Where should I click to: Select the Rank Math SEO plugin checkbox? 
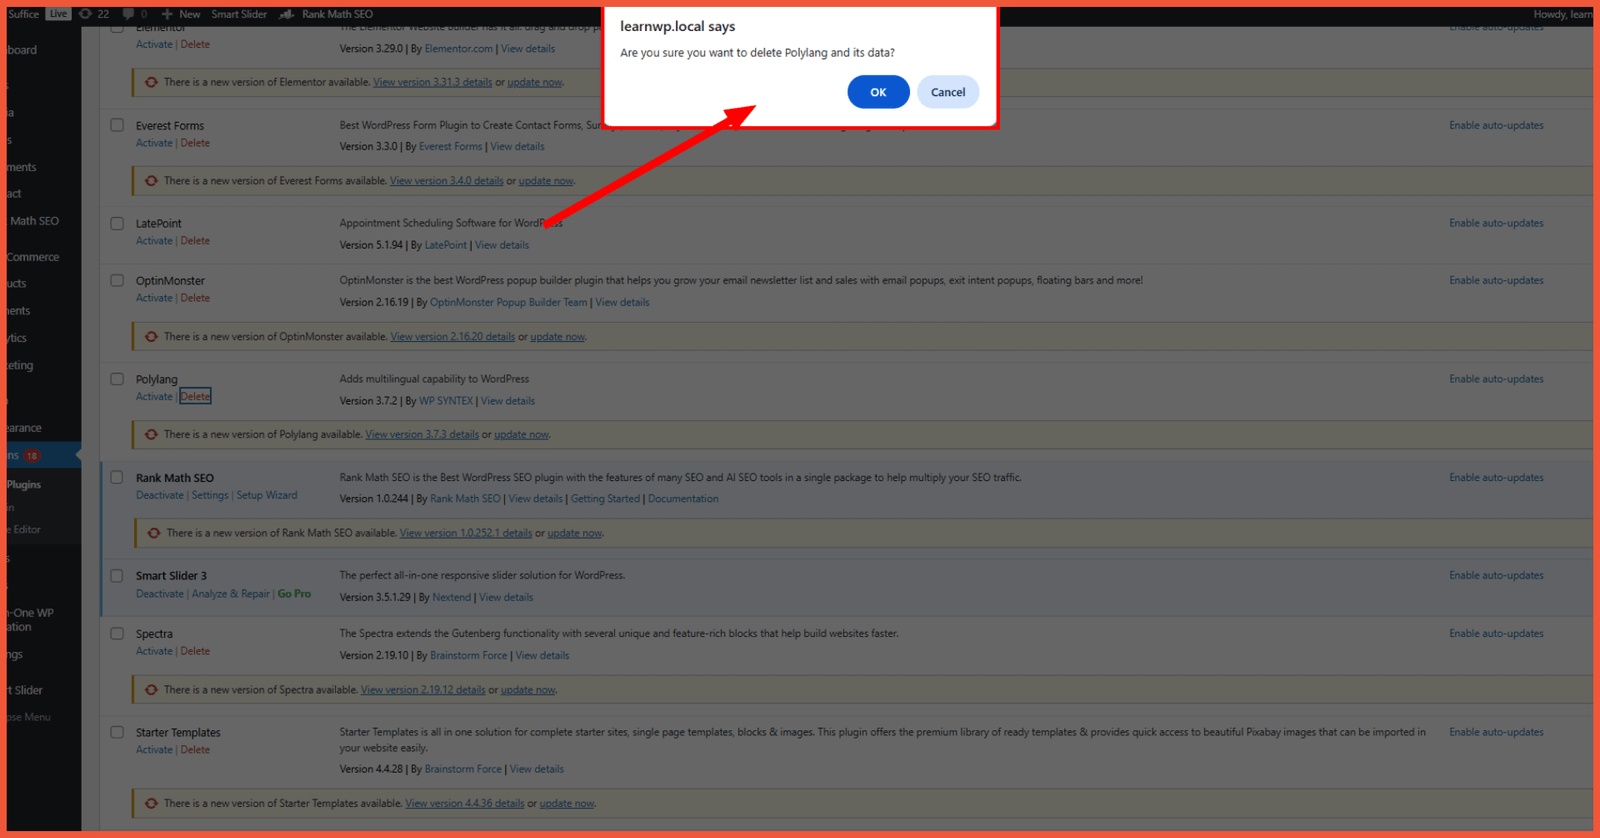pyautogui.click(x=117, y=477)
